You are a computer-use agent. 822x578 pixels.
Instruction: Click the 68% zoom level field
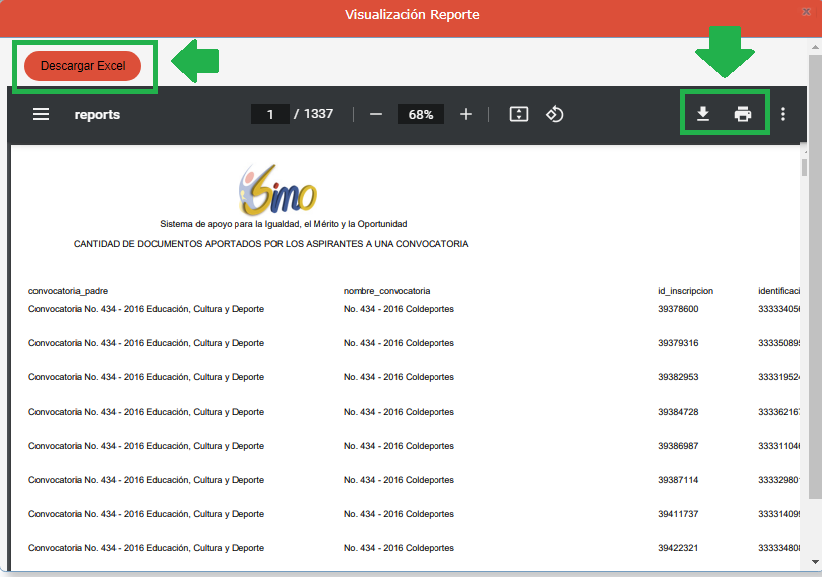coord(420,115)
